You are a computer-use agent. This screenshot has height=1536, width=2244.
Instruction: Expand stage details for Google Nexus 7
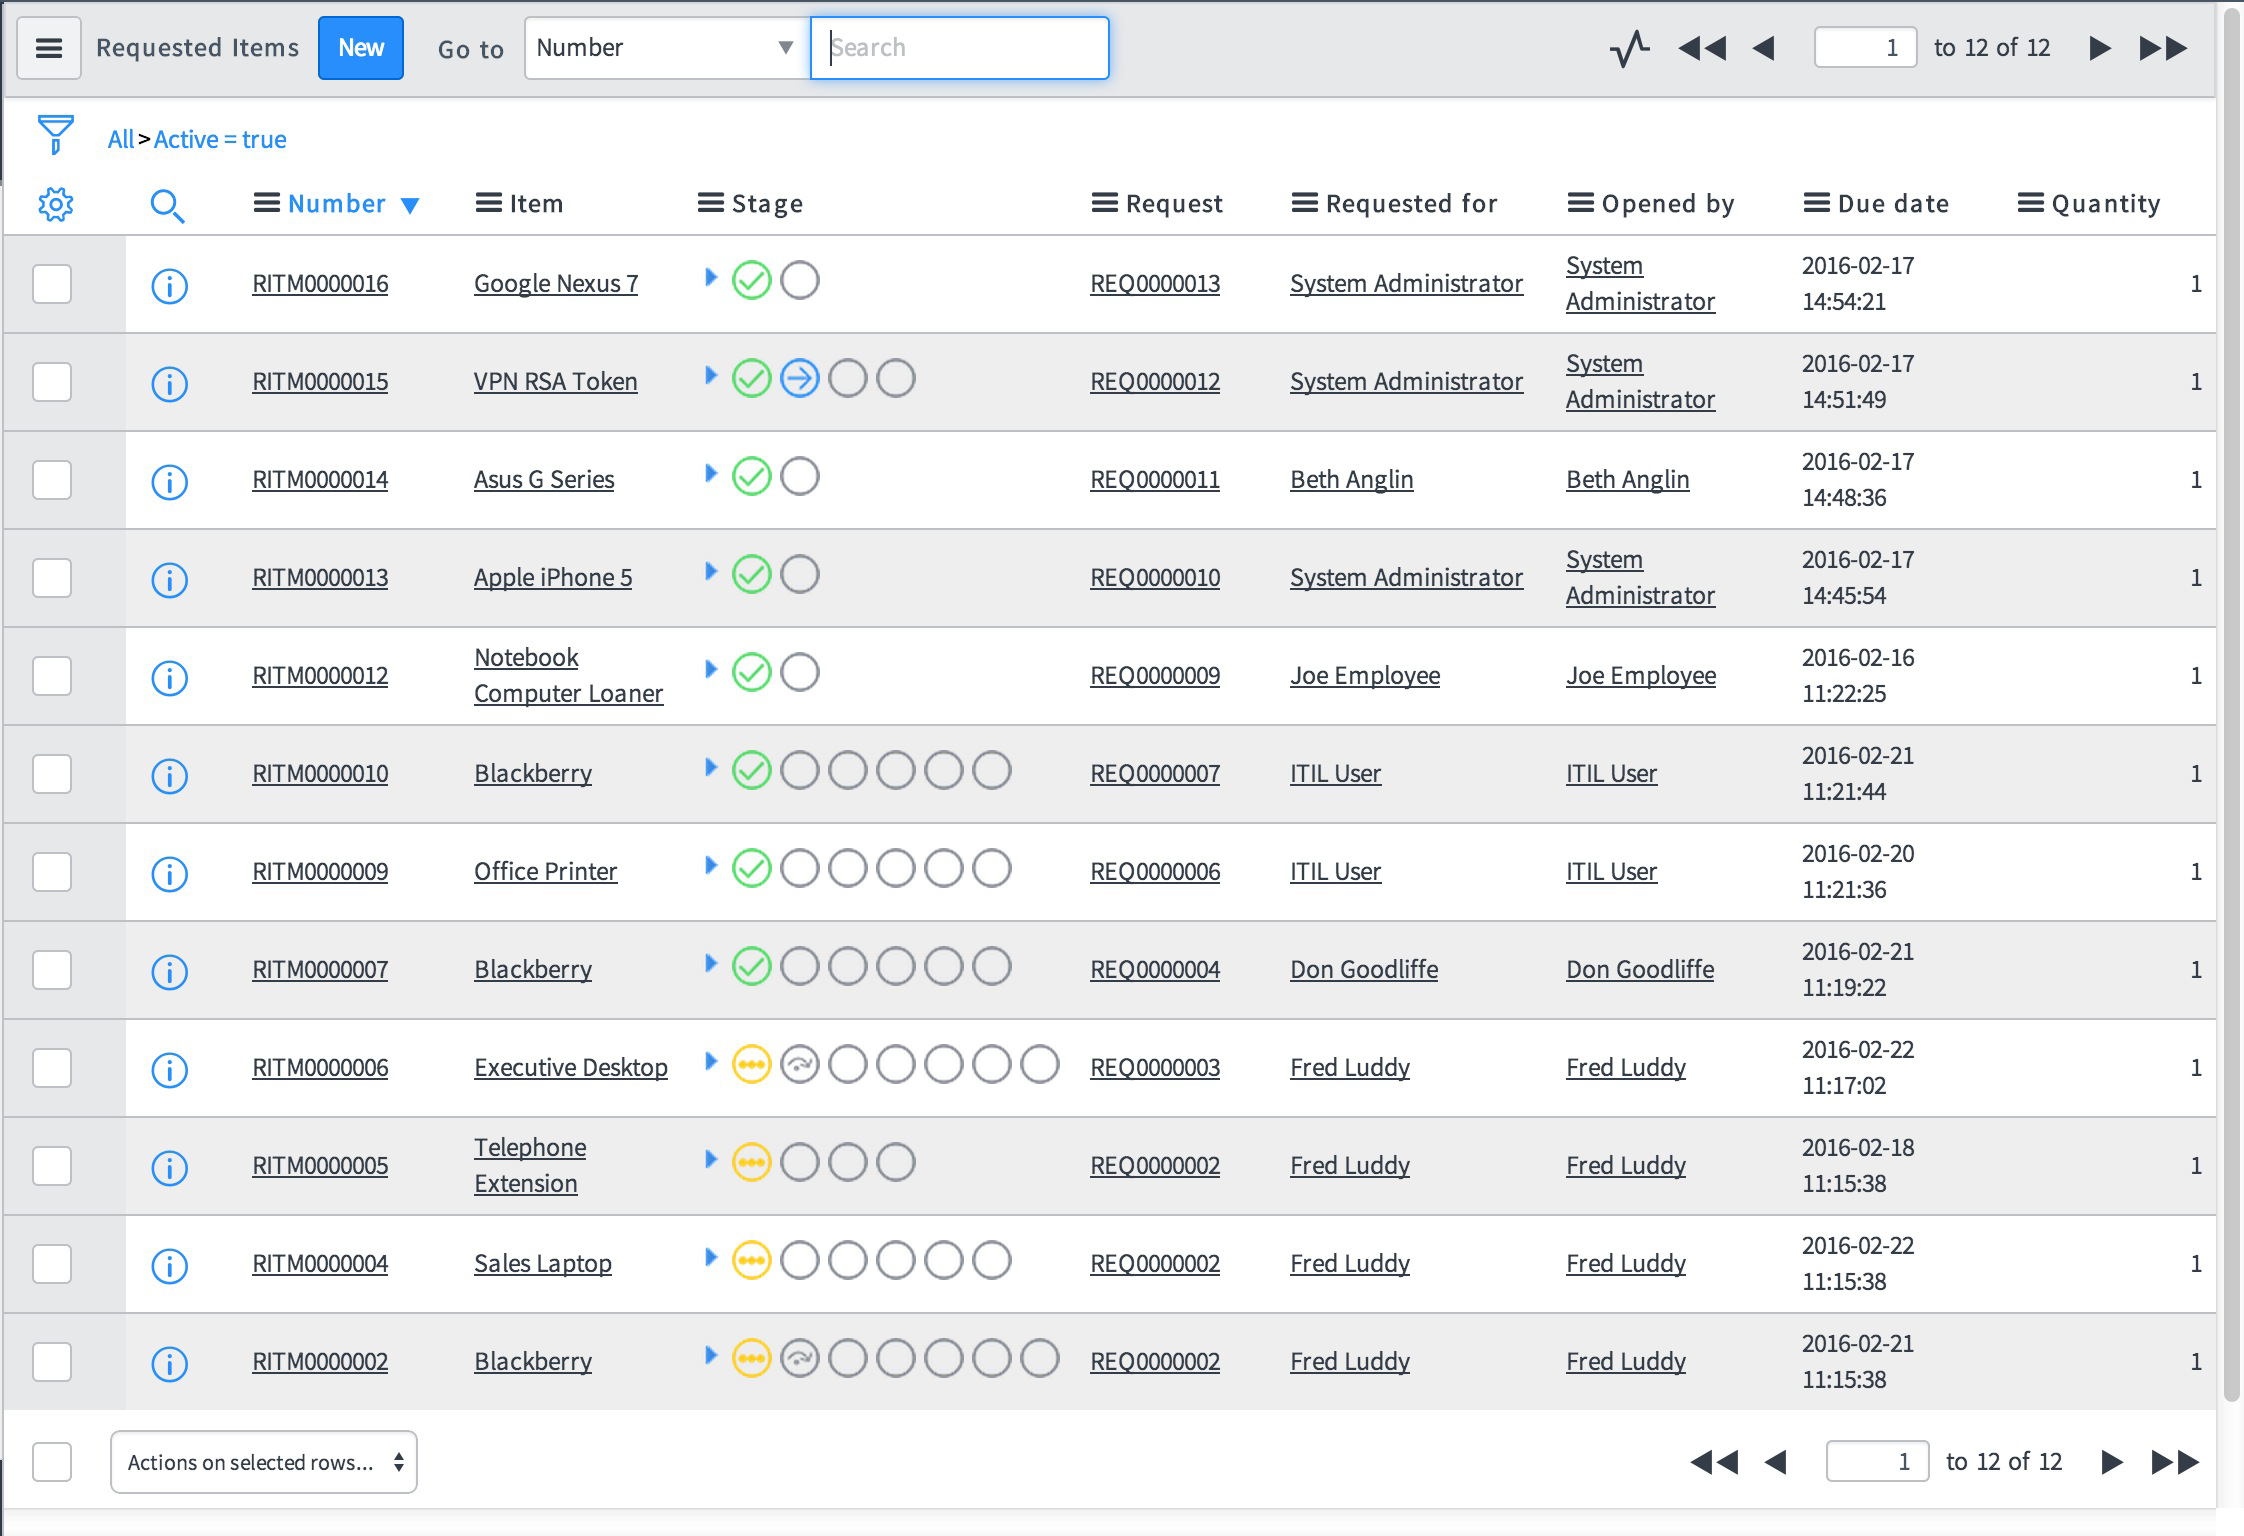(x=711, y=277)
